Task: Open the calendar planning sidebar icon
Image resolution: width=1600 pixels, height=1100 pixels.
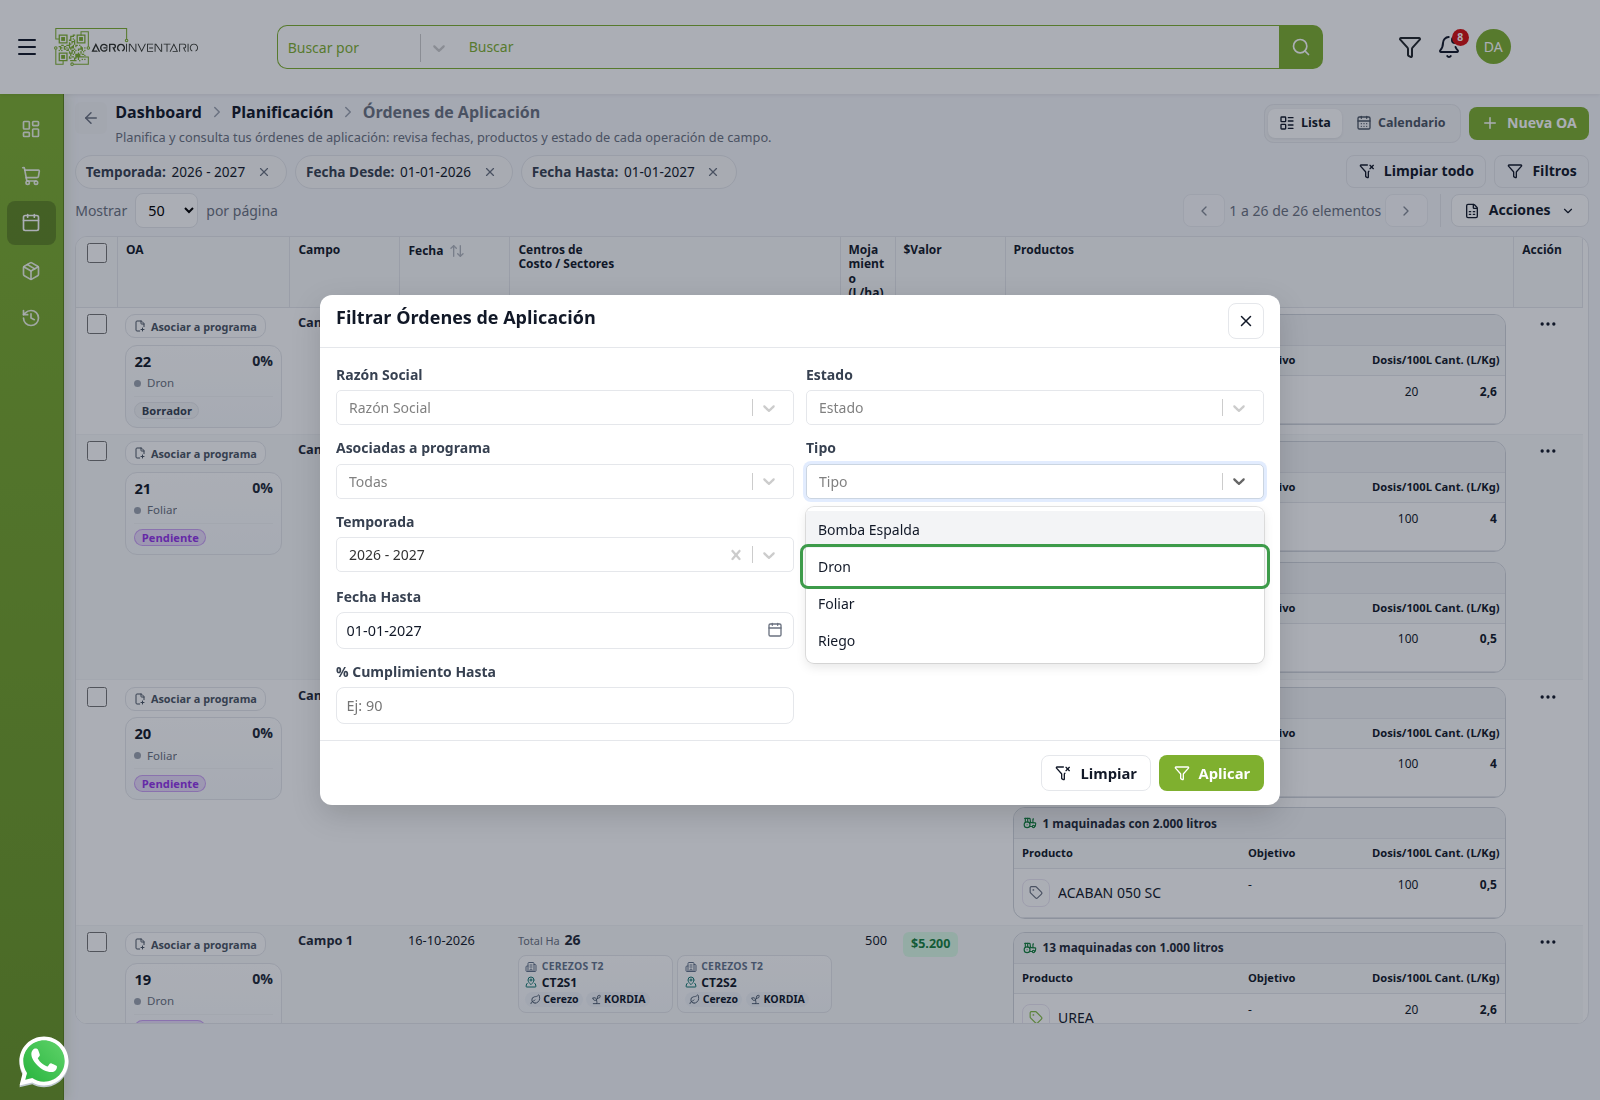Action: (31, 223)
